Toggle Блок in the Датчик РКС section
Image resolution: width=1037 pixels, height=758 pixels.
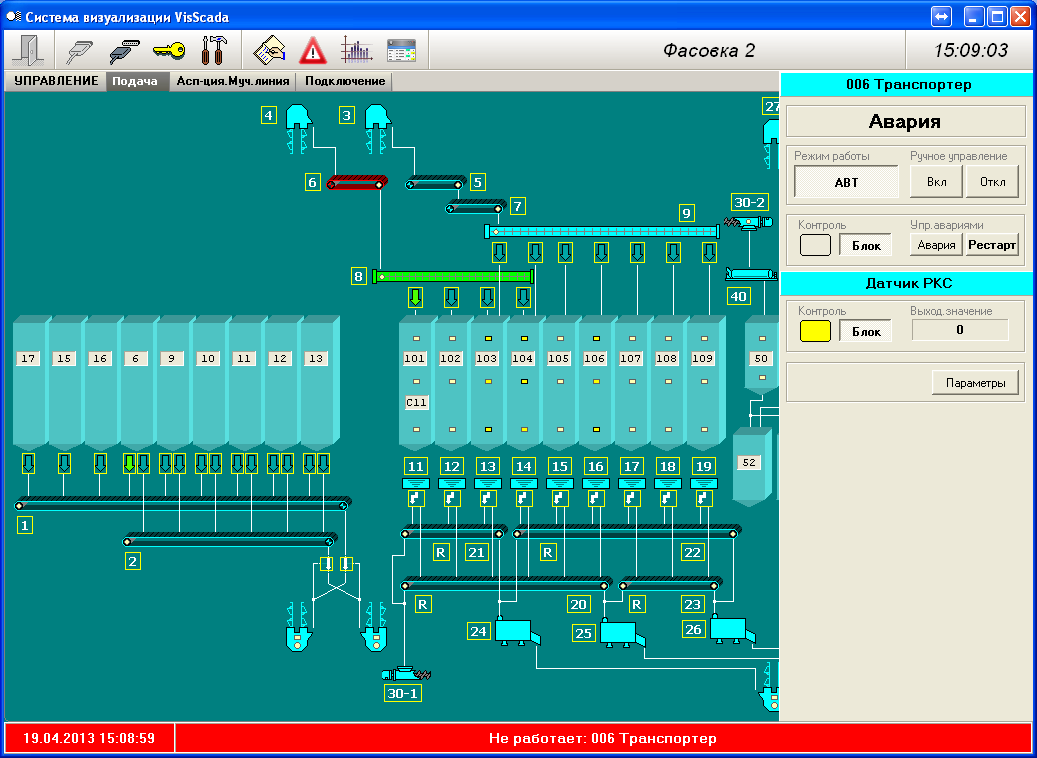pyautogui.click(x=865, y=331)
